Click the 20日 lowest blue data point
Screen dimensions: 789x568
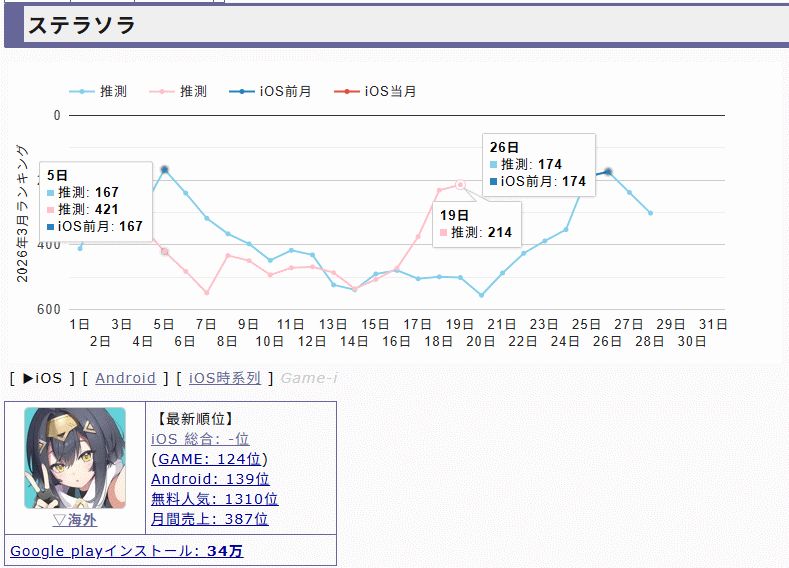[x=482, y=295]
